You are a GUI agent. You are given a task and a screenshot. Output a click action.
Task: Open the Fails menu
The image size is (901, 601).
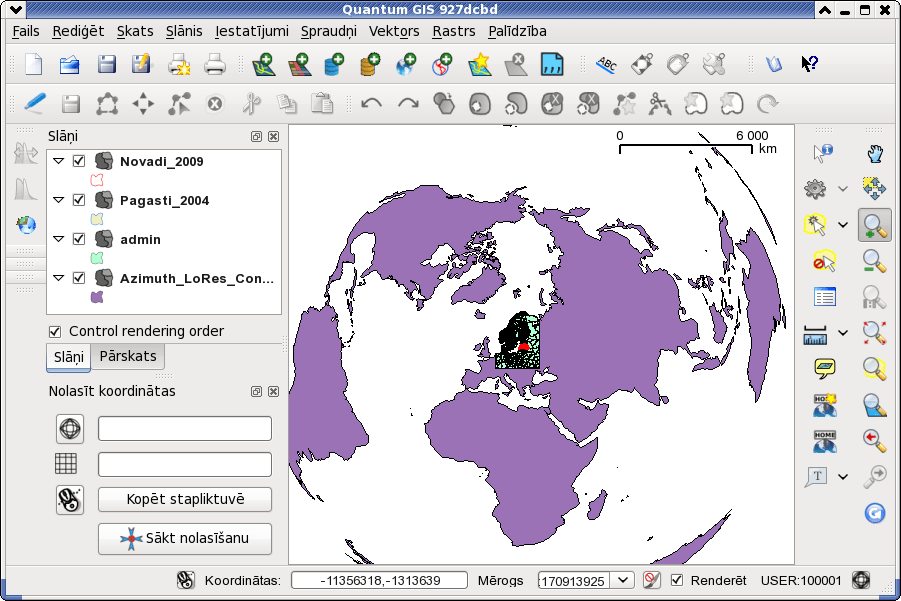coord(26,31)
